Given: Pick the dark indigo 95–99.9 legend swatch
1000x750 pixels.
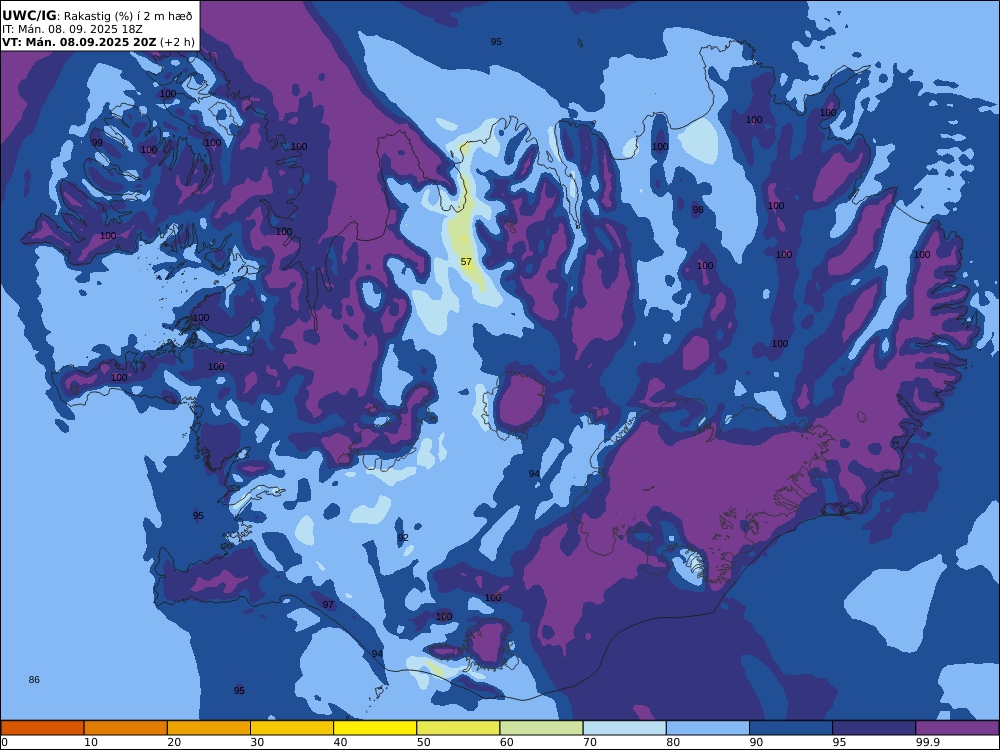Looking at the screenshot, I should [x=874, y=728].
